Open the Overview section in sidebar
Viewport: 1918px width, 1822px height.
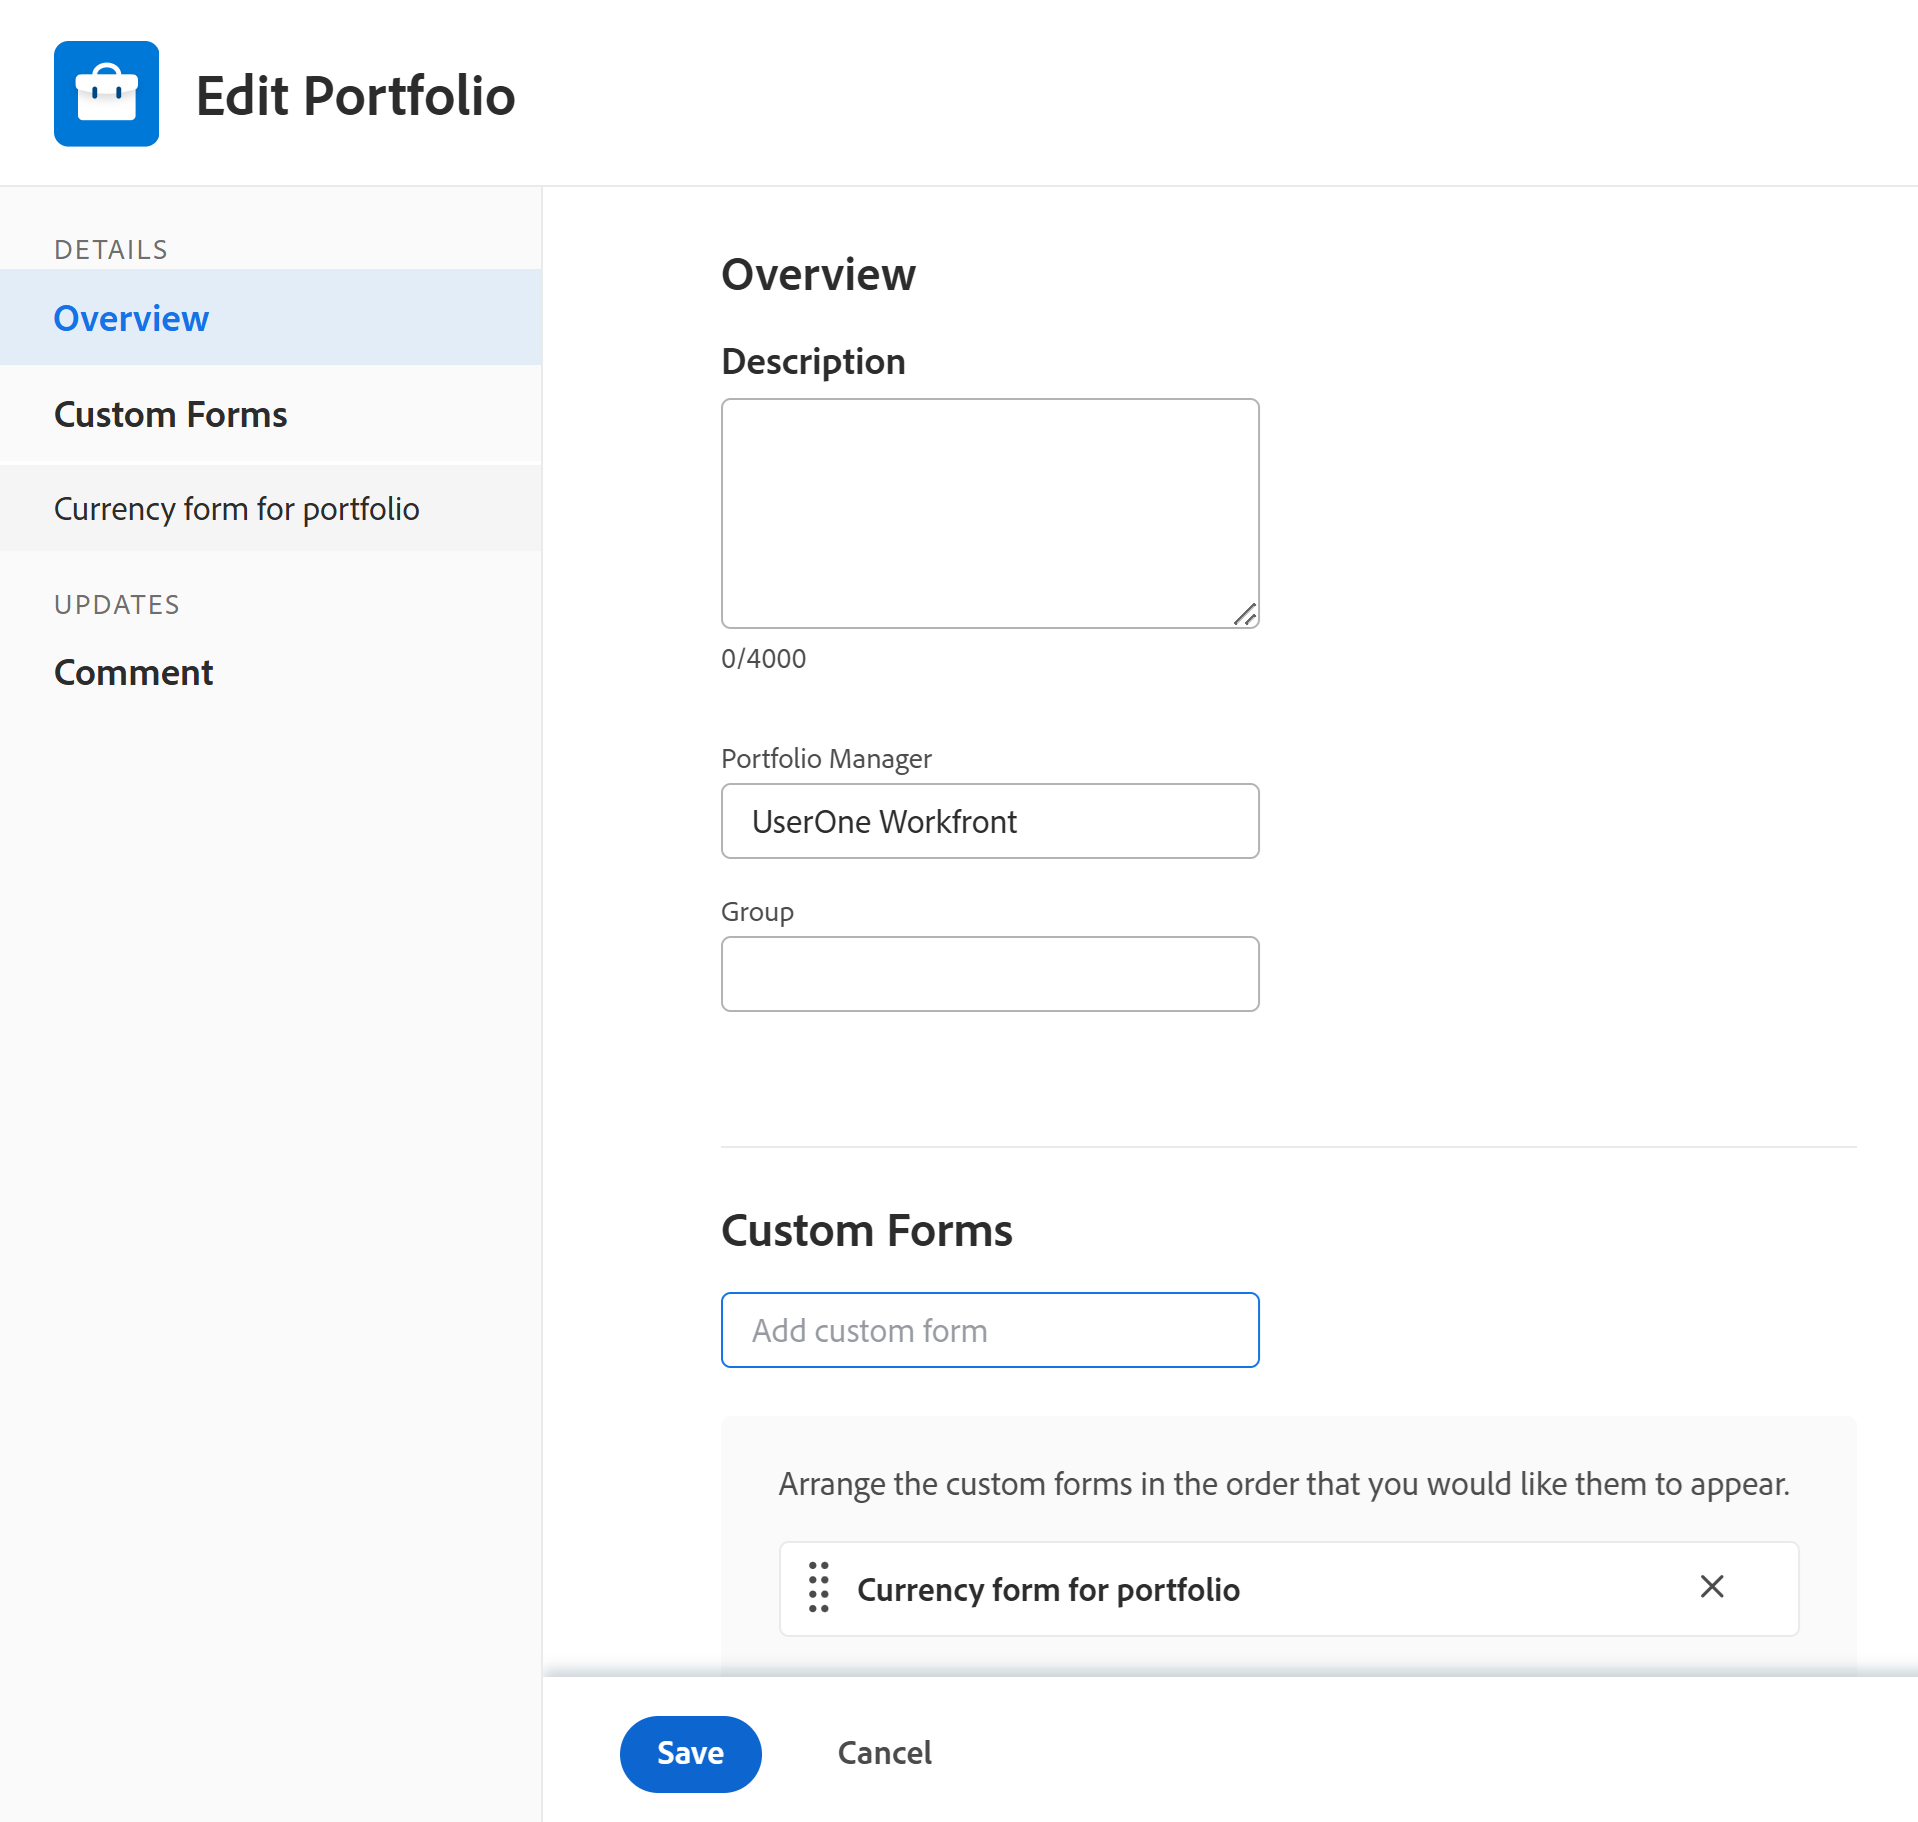(131, 318)
